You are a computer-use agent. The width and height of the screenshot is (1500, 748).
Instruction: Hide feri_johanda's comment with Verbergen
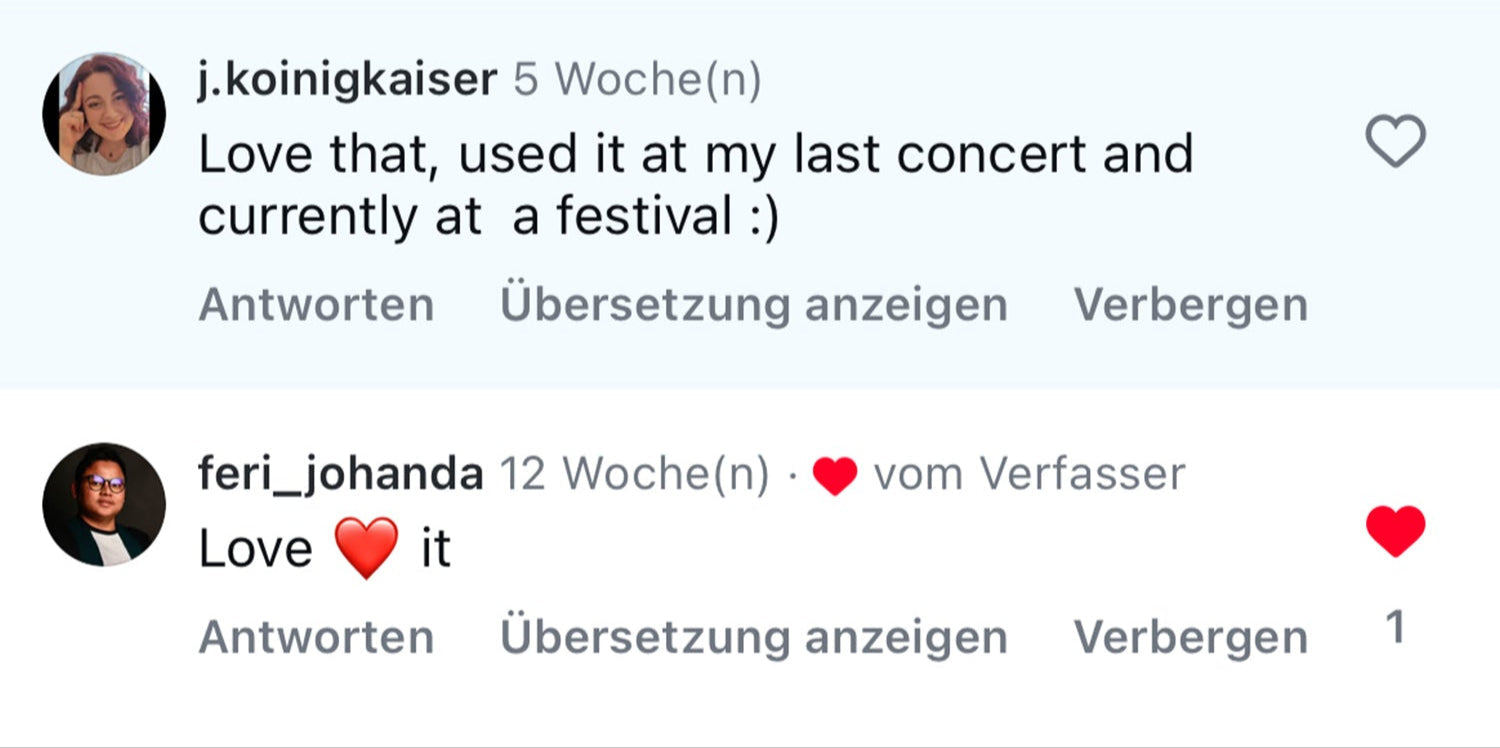pos(1191,637)
